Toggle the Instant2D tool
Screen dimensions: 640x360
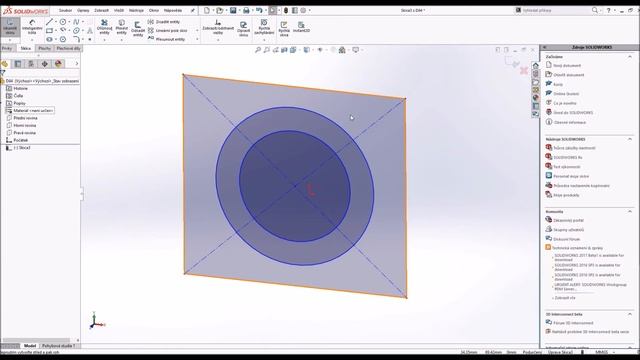tap(301, 27)
